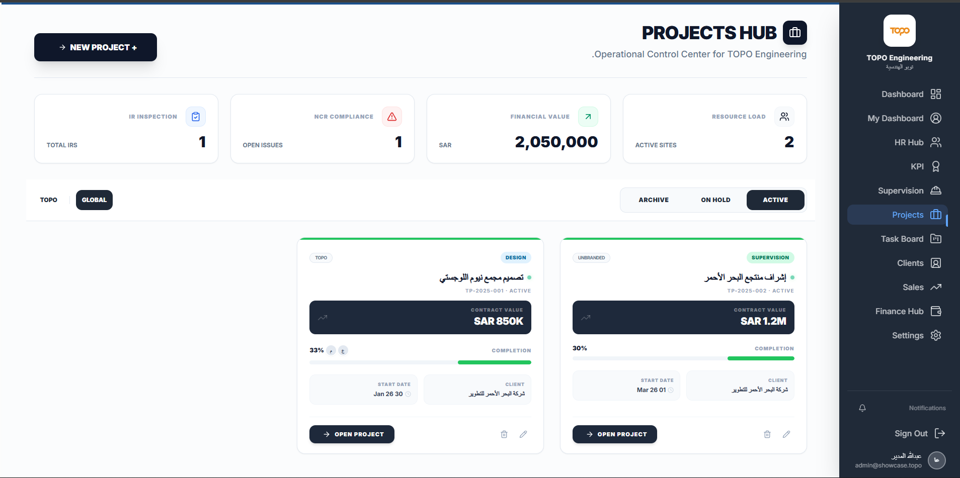
Task: Go to the KPI sidebar item
Action: pyautogui.click(x=896, y=166)
